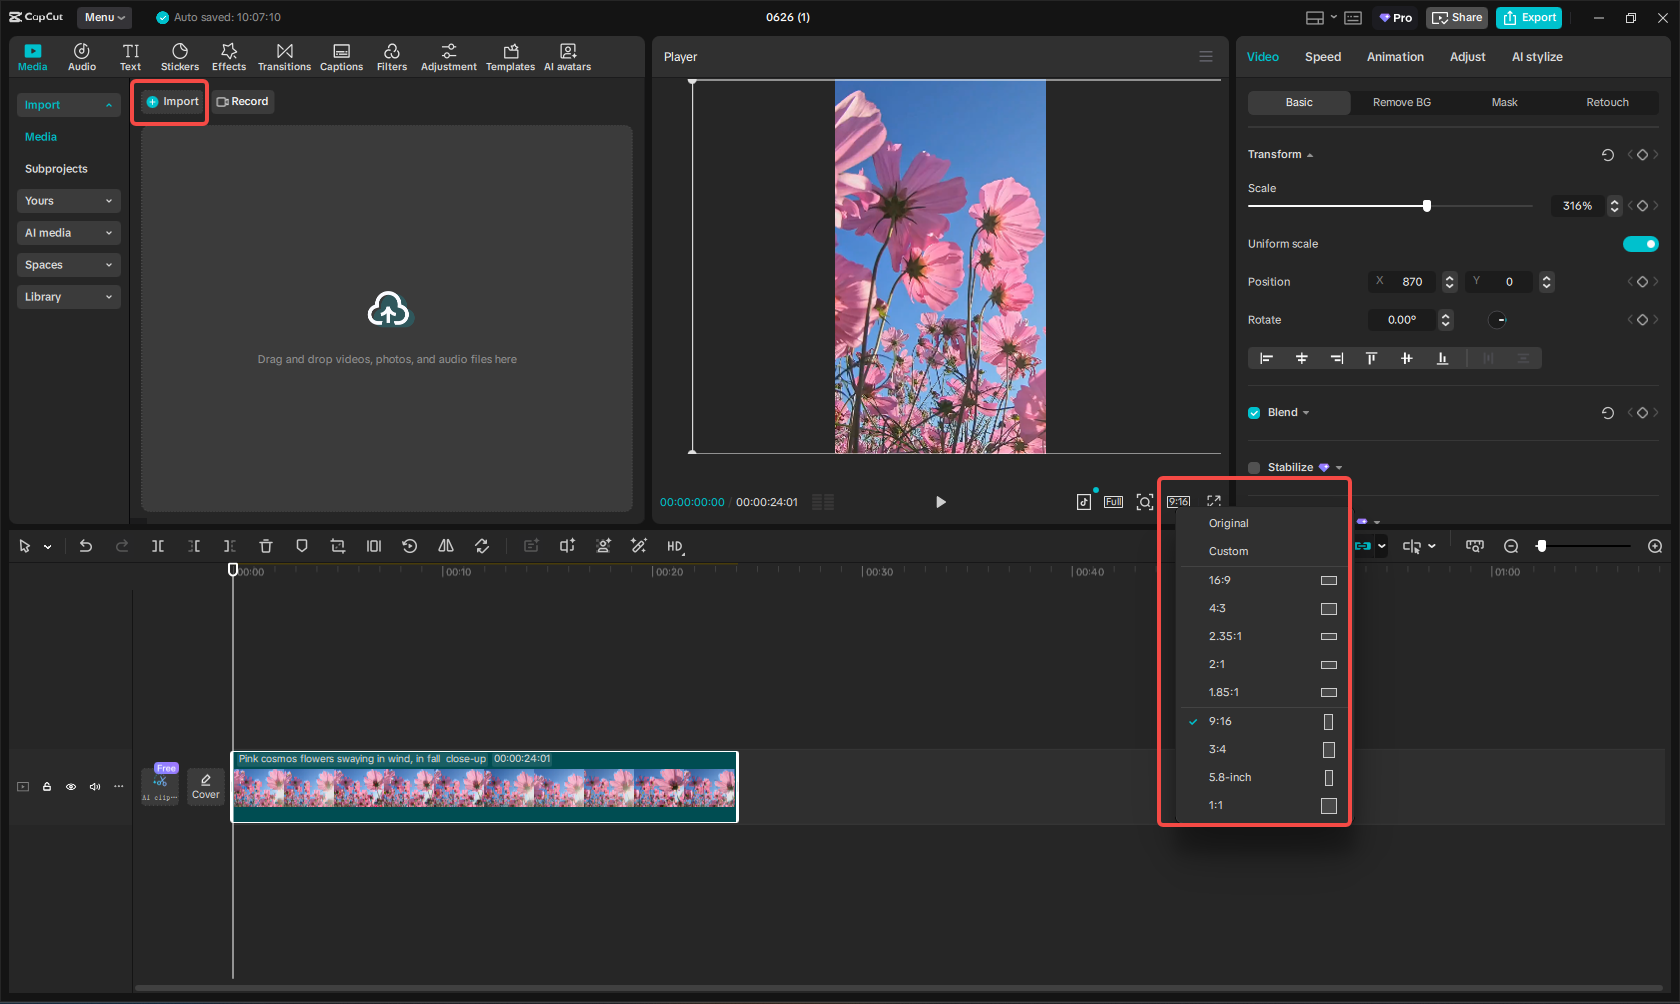The height and width of the screenshot is (1004, 1680).
Task: Click the Mirror flip icon in timeline toolbar
Action: (446, 546)
